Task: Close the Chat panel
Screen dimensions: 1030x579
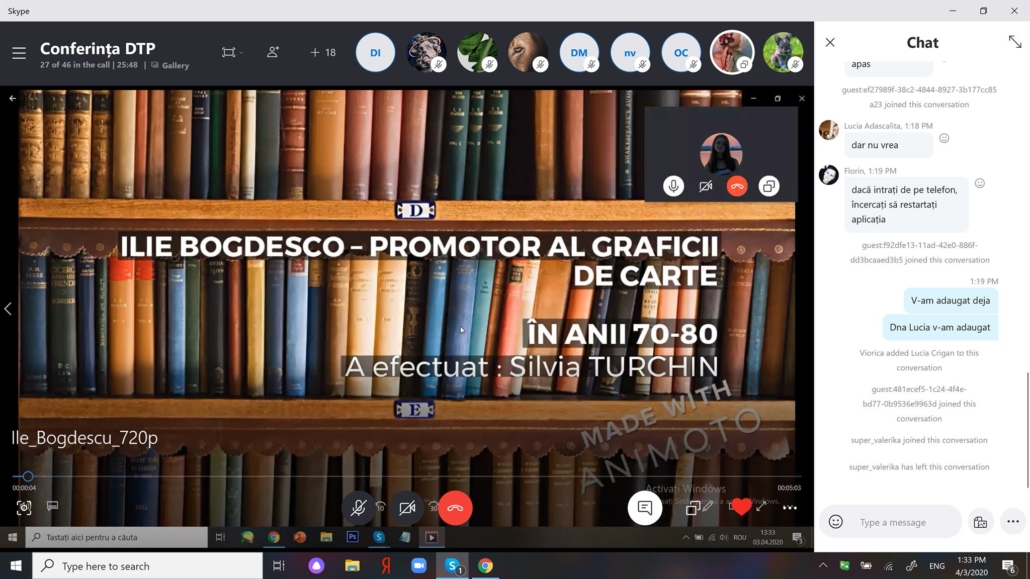Action: pos(830,43)
